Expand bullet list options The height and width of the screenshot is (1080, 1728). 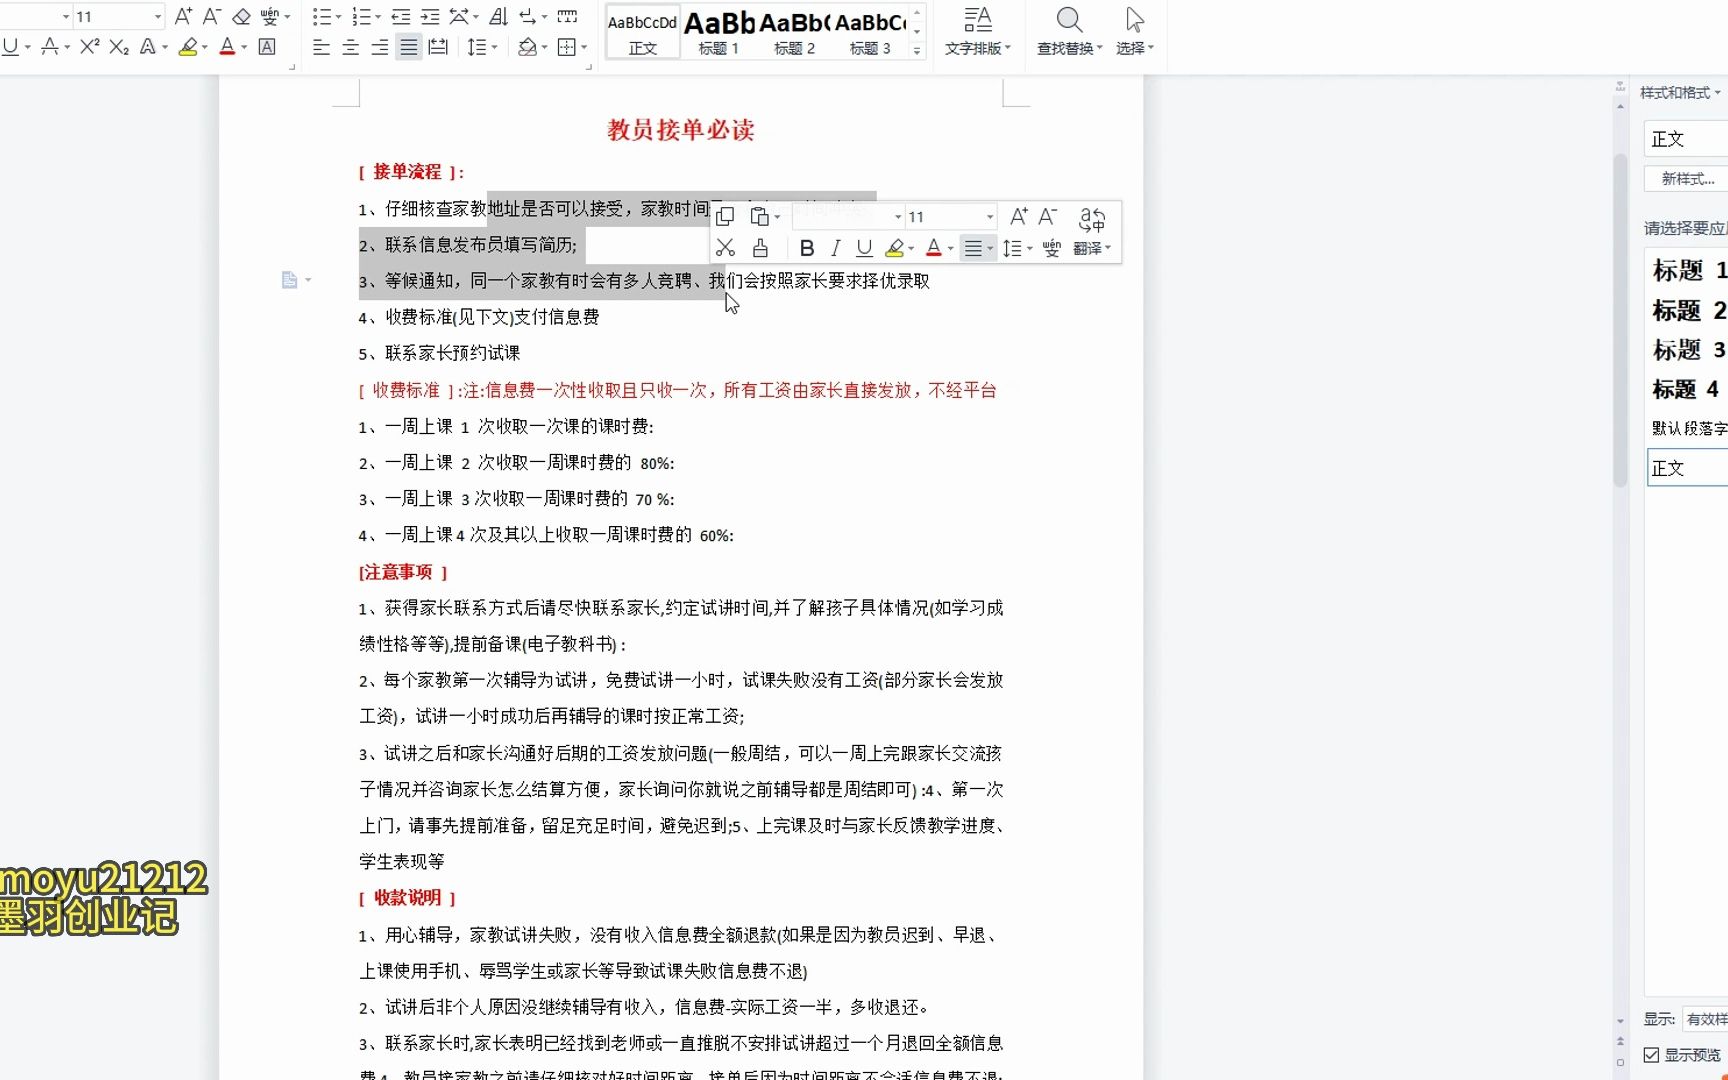pos(337,17)
